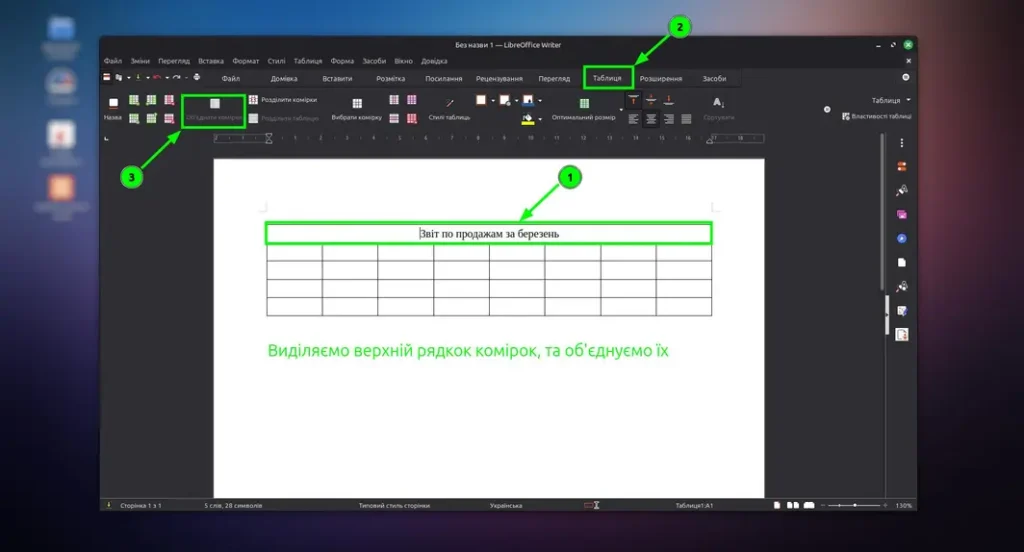This screenshot has width=1024, height=552.
Task: Click the border color icon
Action: pos(528,100)
